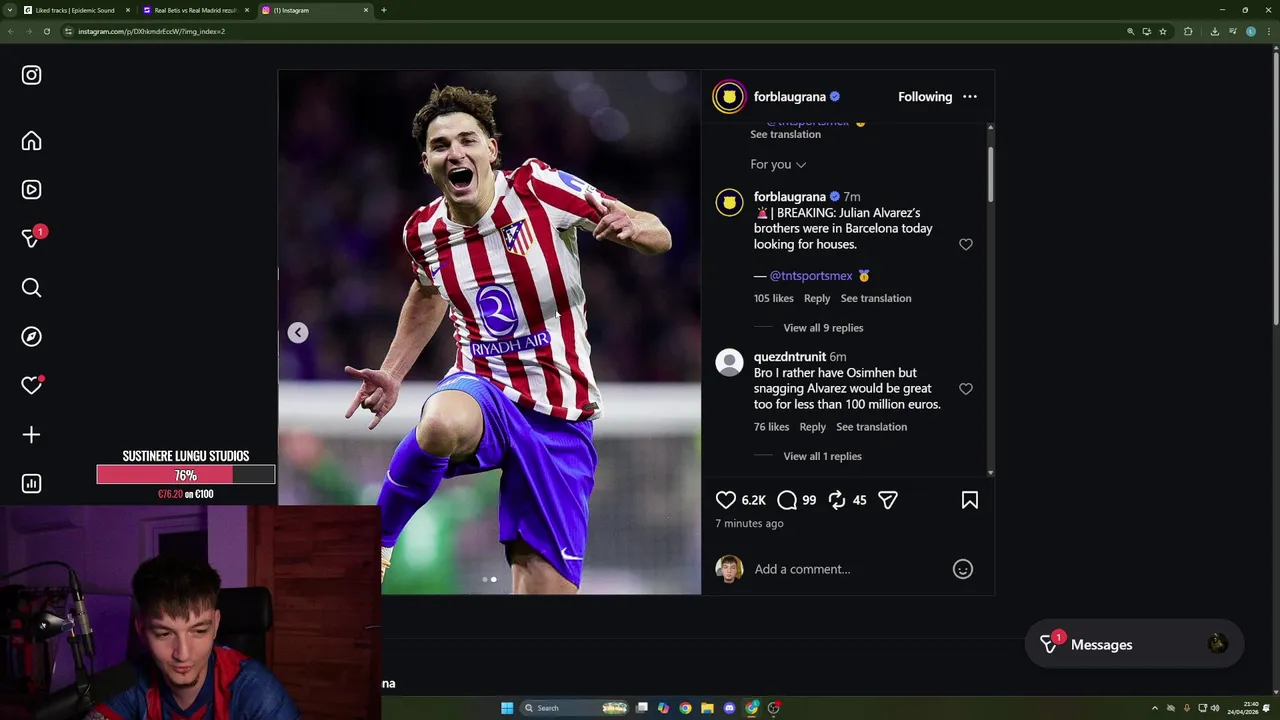1280x720 pixels.
Task: Open the Dashboard insights icon
Action: (31, 484)
